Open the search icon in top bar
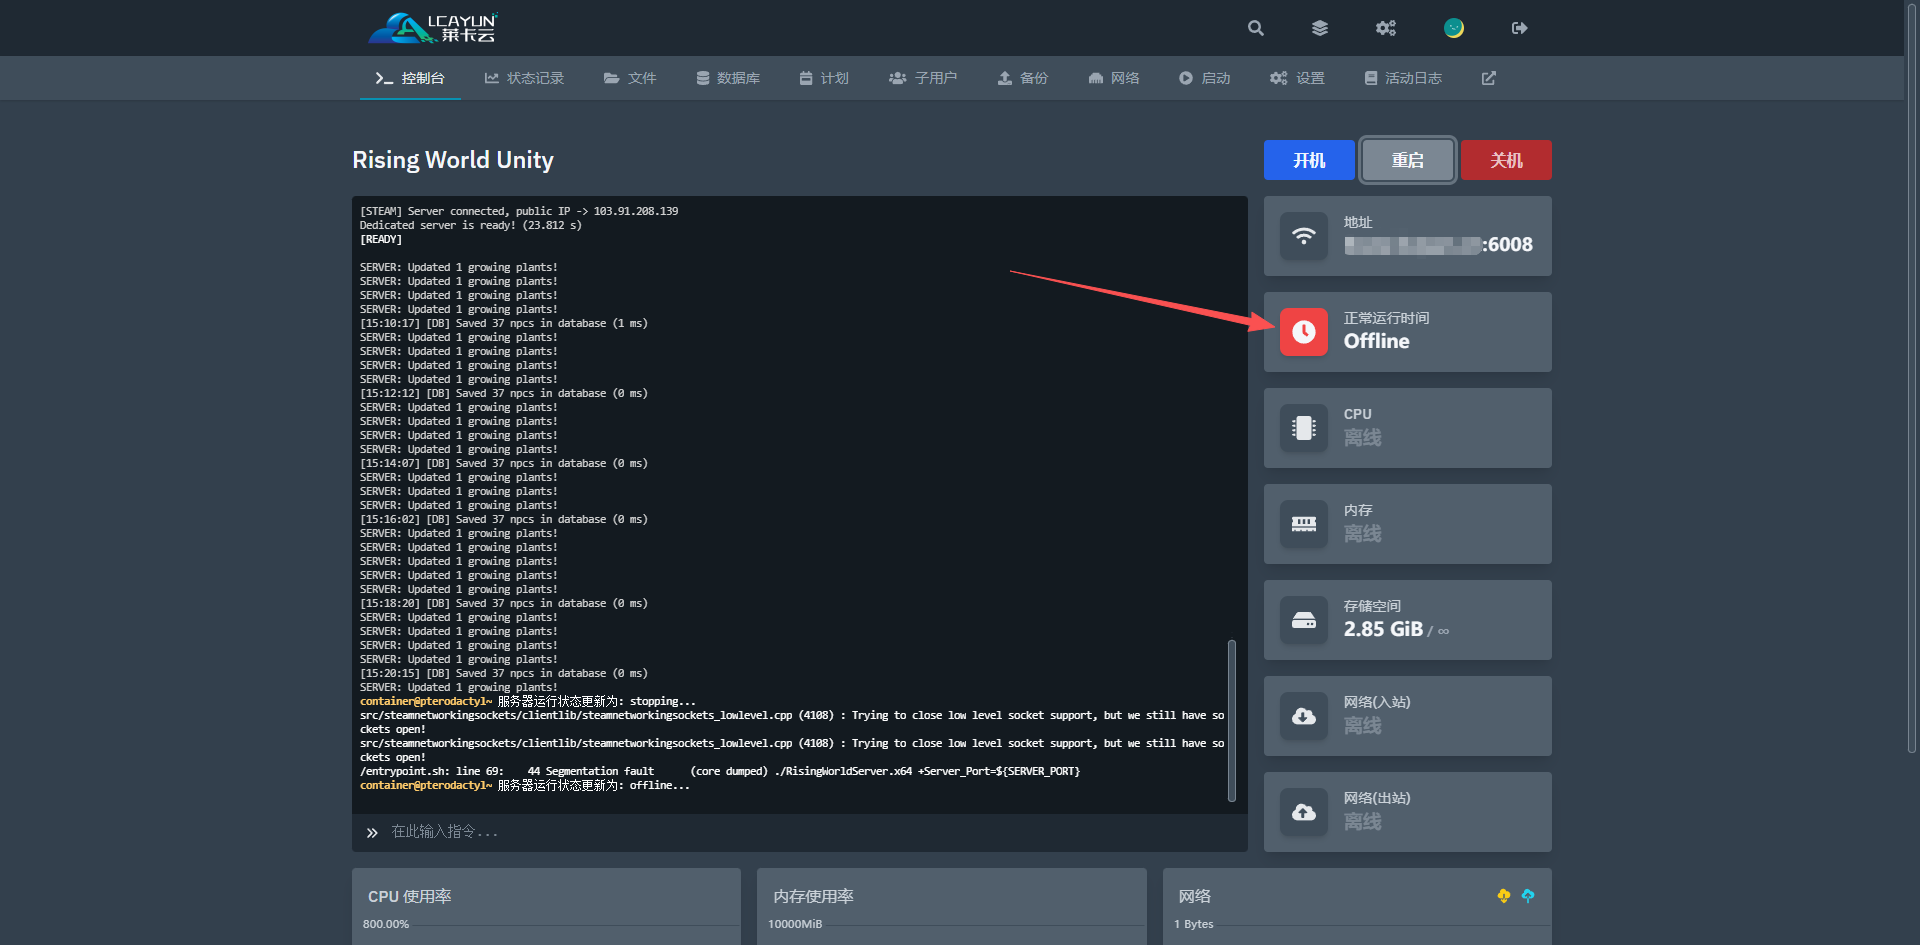The image size is (1920, 945). click(1256, 28)
